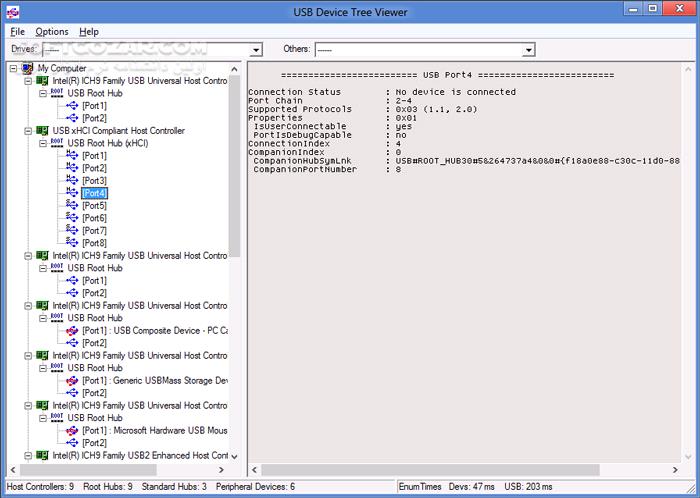
Task: Open the Others dropdown list
Action: [x=529, y=50]
